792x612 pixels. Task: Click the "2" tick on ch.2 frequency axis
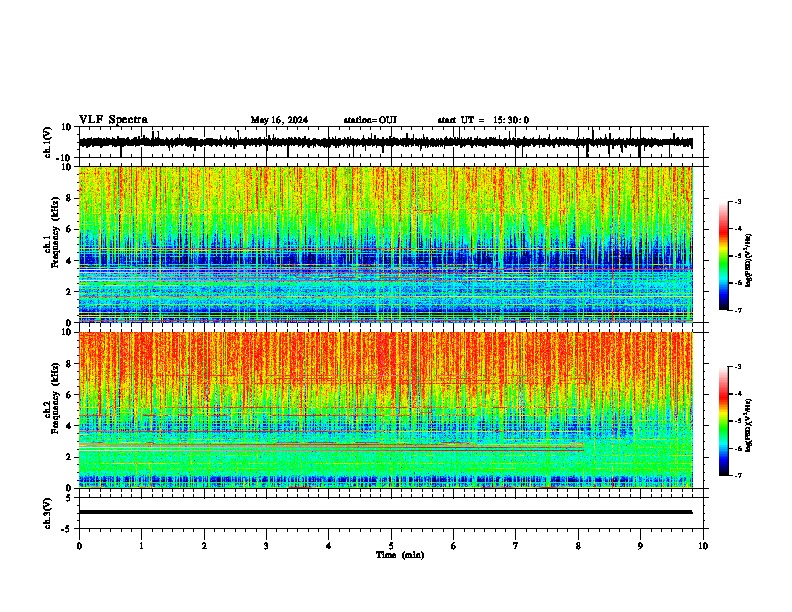tap(70, 457)
